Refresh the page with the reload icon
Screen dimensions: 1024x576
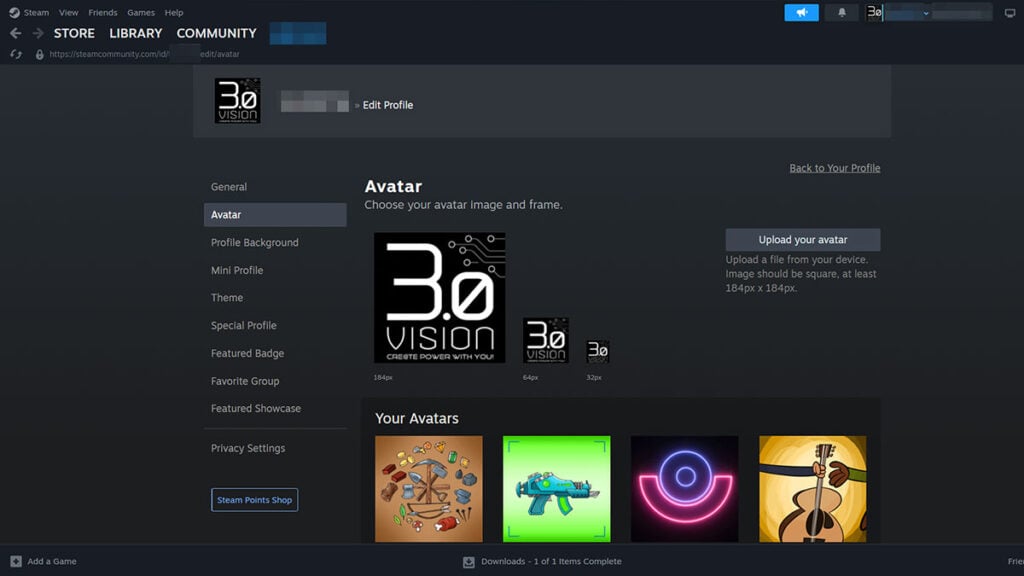(15, 54)
